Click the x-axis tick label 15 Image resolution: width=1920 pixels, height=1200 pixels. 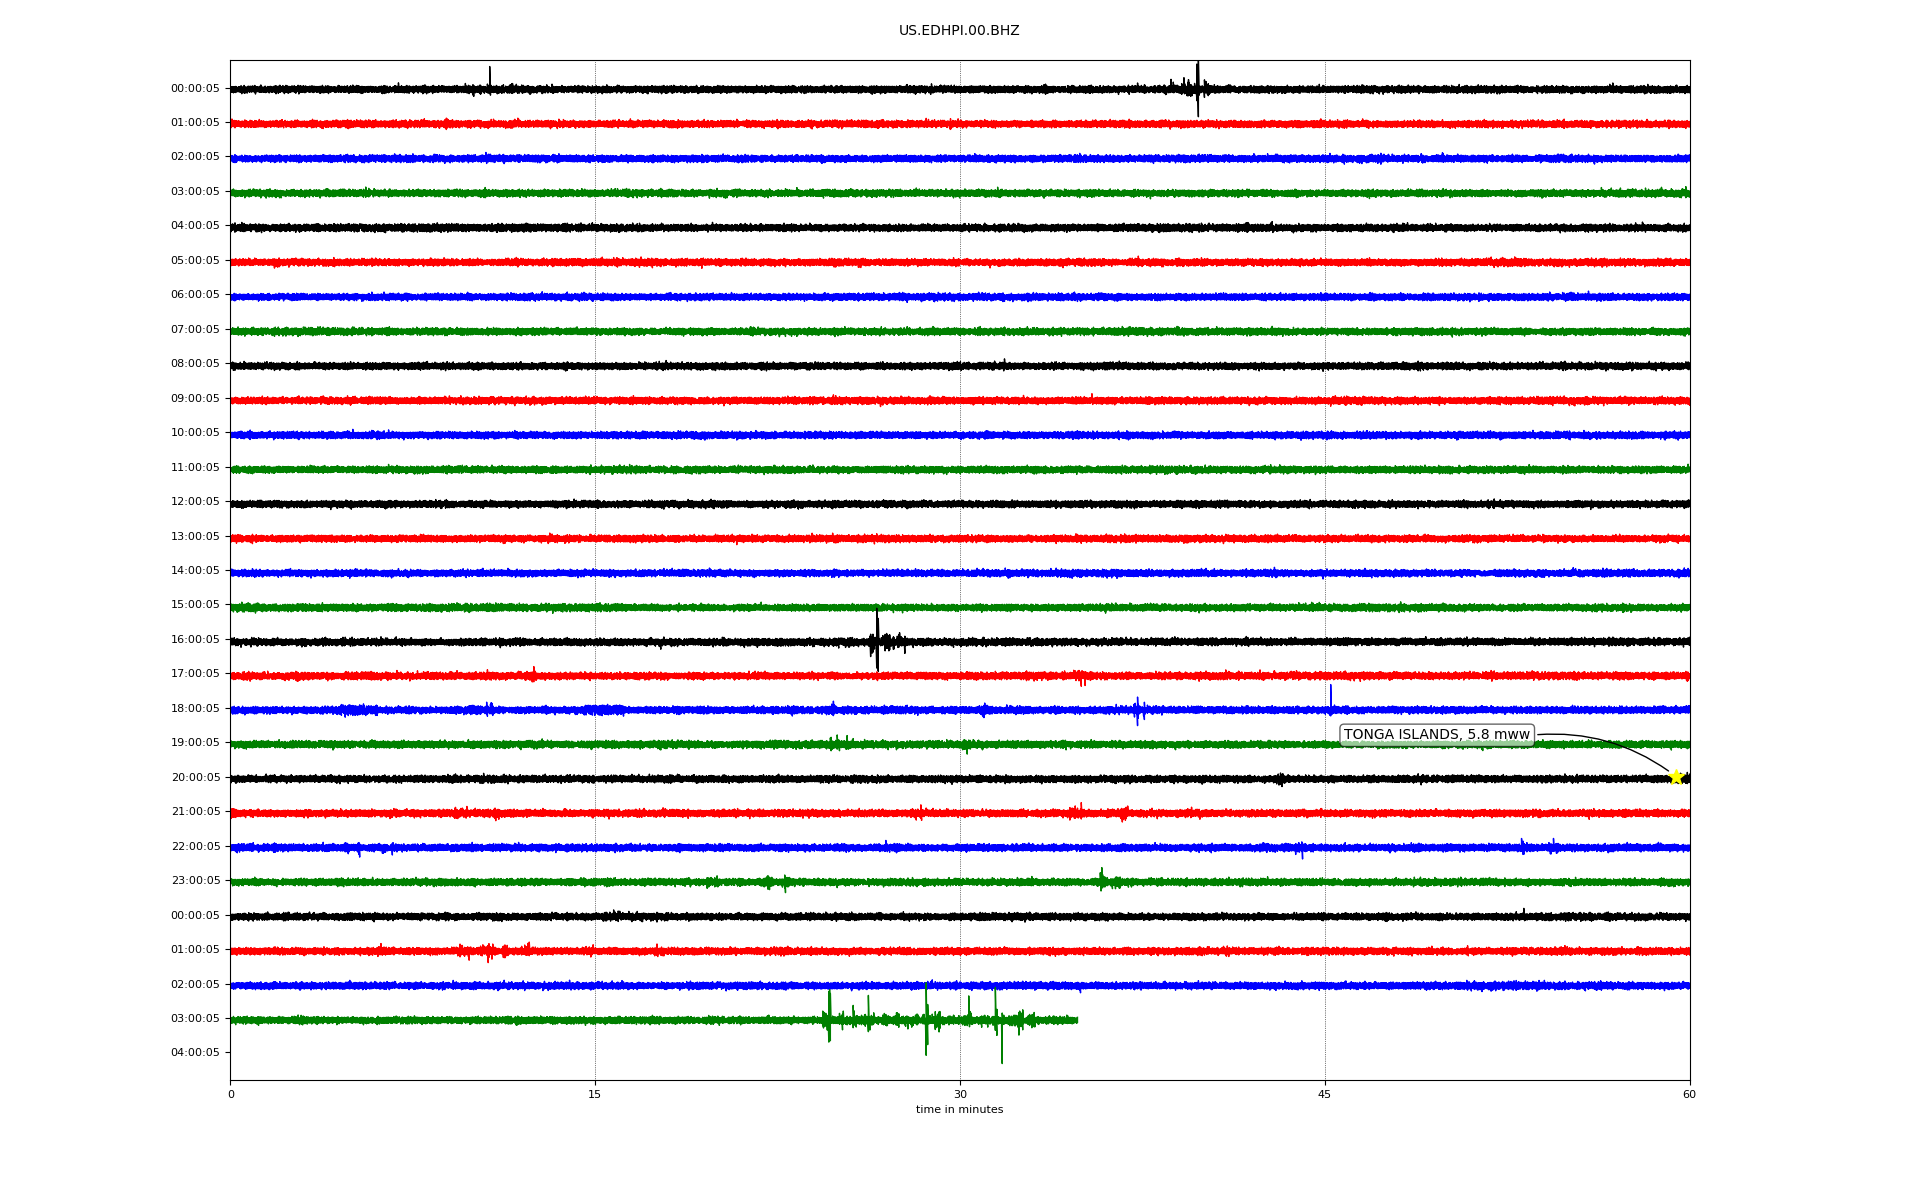pos(595,1095)
